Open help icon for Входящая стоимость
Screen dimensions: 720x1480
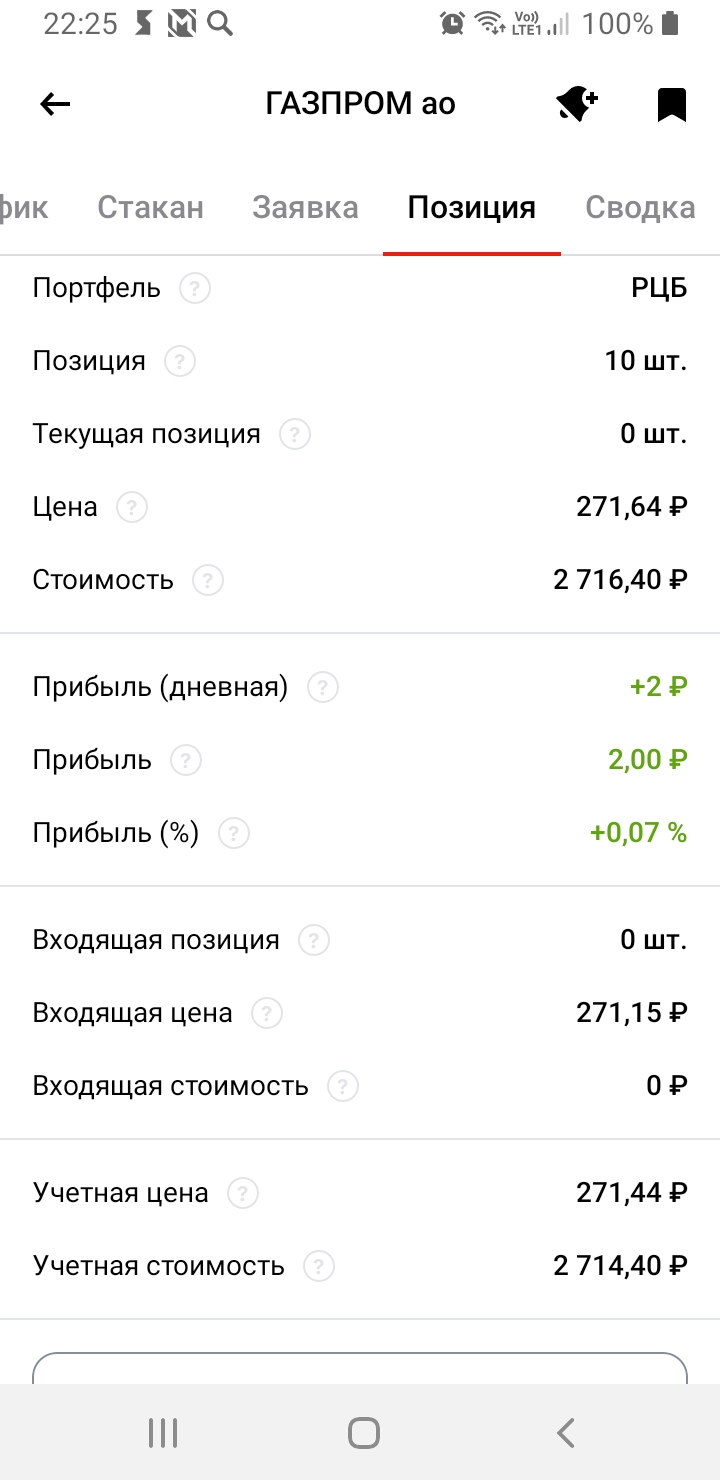[343, 1086]
